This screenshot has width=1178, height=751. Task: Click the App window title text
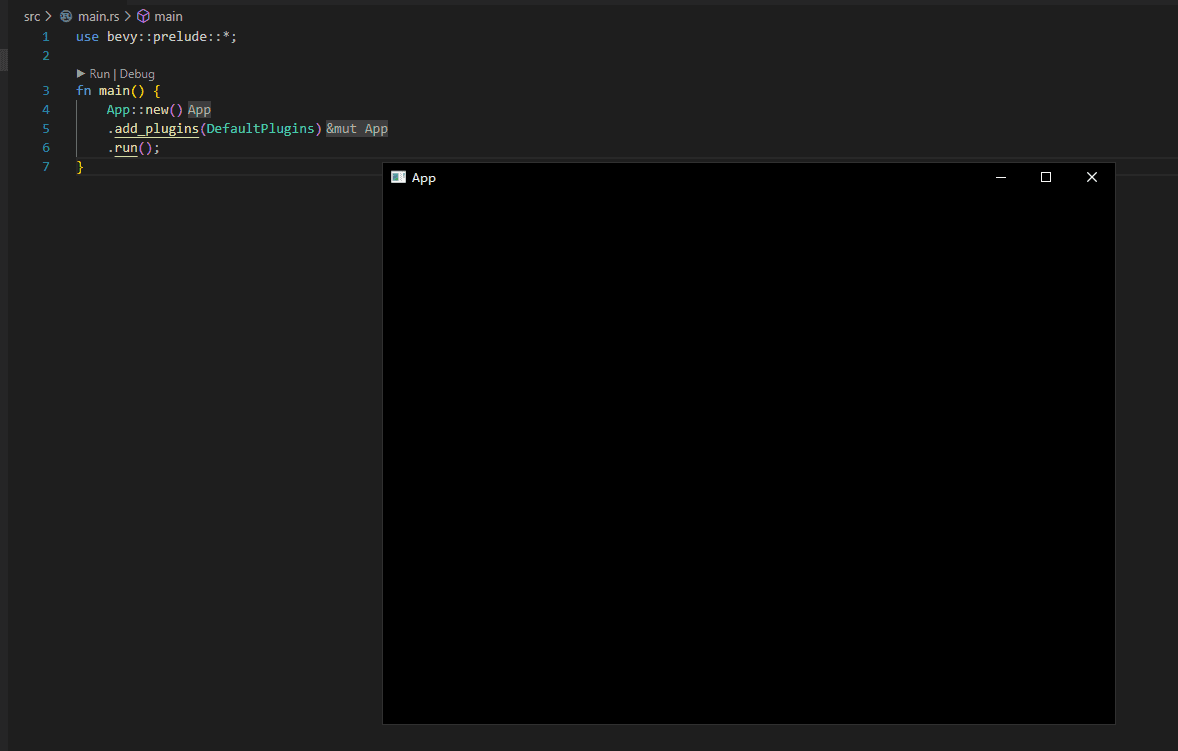pos(424,178)
